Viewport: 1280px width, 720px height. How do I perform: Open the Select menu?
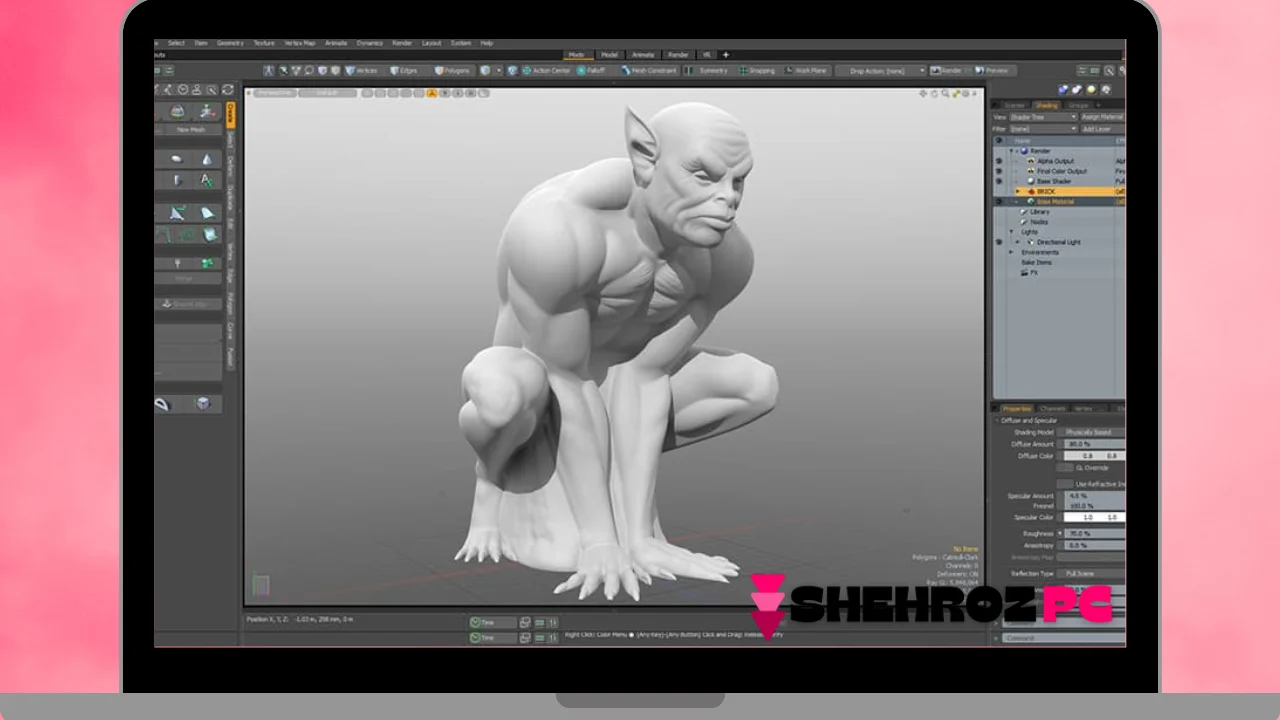coord(176,43)
